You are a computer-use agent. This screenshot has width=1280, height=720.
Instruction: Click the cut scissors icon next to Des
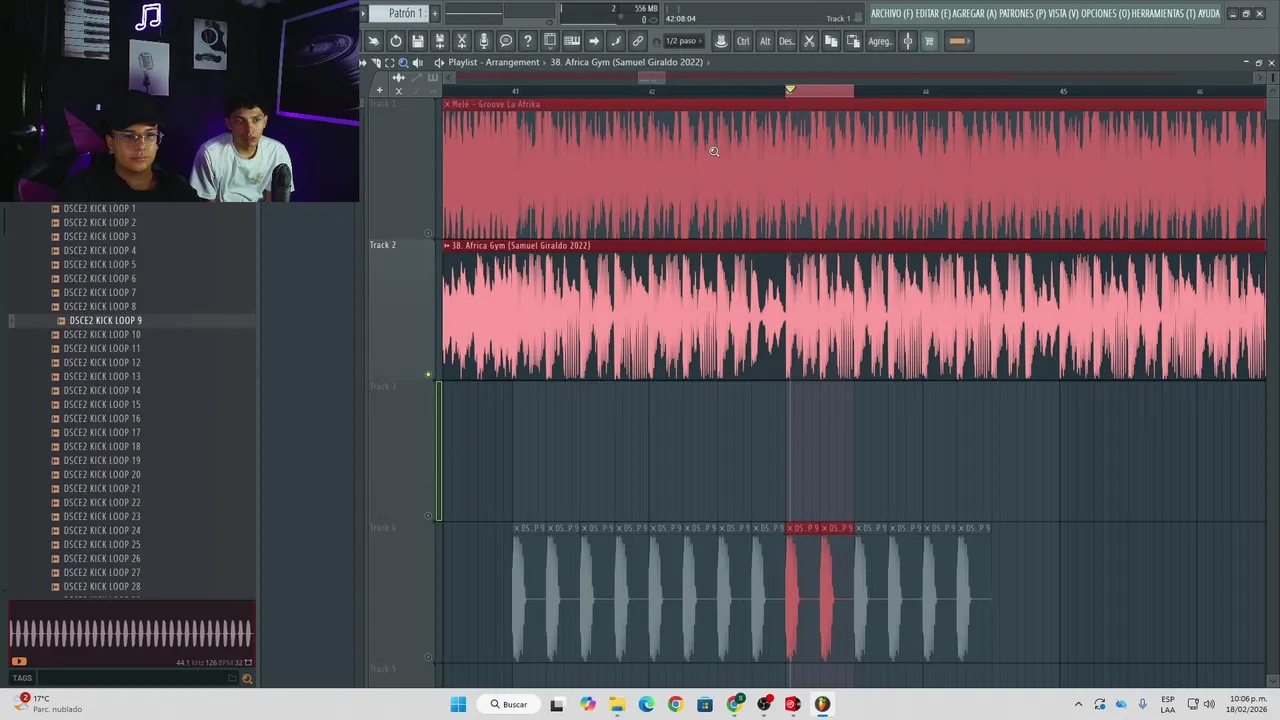(810, 41)
